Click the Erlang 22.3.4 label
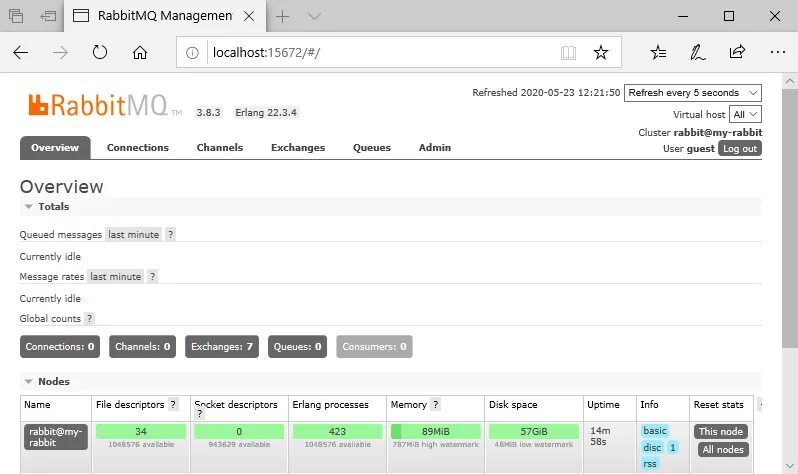This screenshot has height=474, width=798. click(266, 113)
